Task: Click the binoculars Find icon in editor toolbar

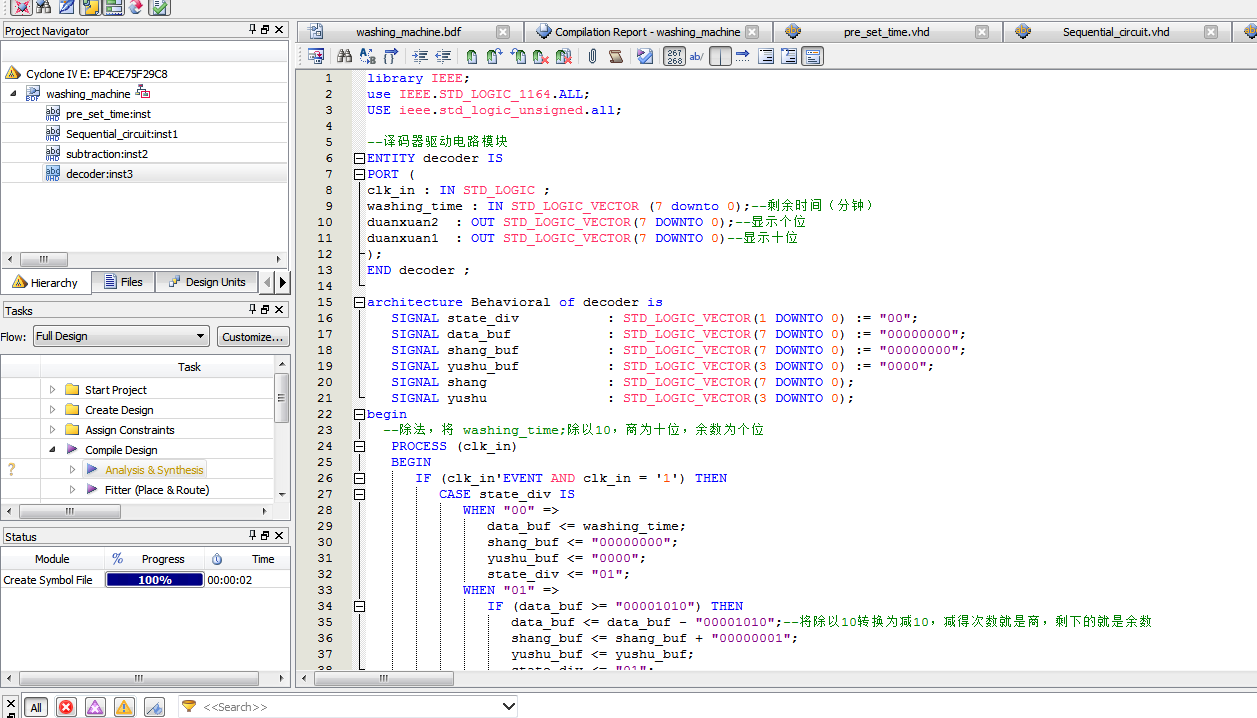Action: 344,56
